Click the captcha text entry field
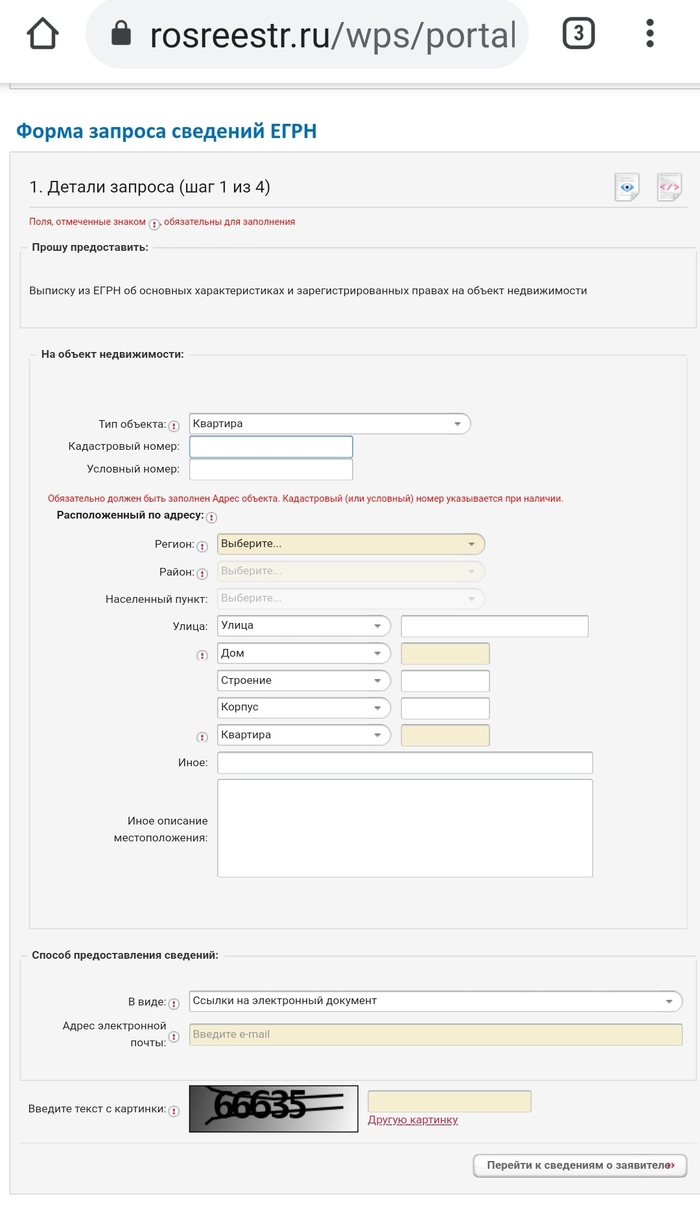This screenshot has height=1209, width=700. click(x=449, y=1101)
